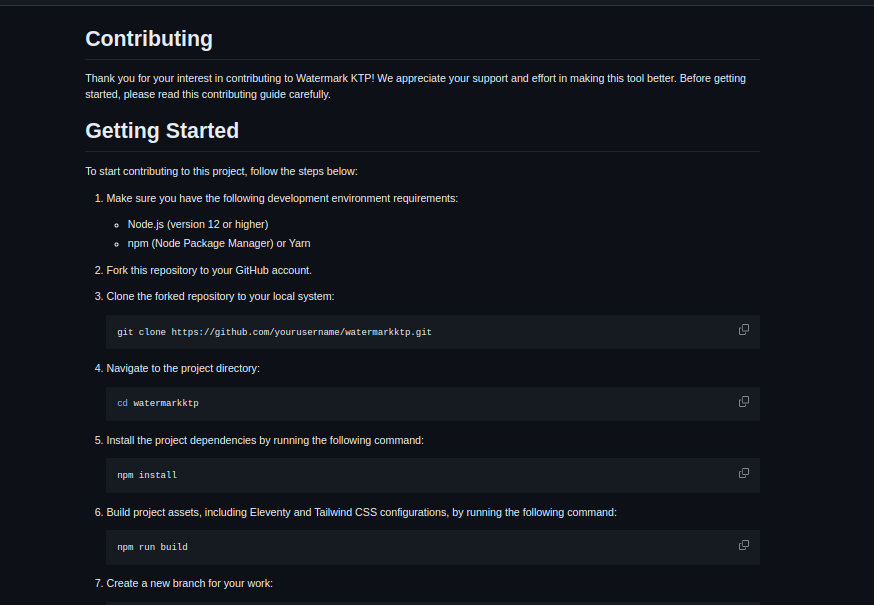This screenshot has height=605, width=874.
Task: Click step 2 about forking the repository
Action: (x=209, y=270)
